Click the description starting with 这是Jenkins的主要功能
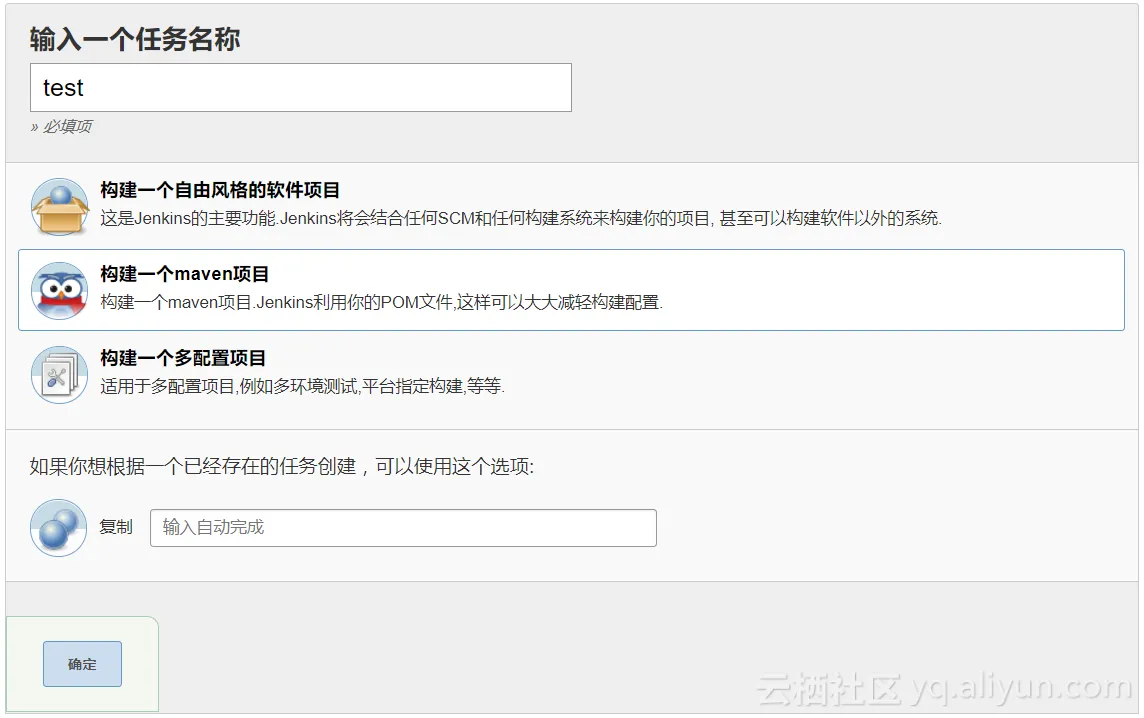The width and height of the screenshot is (1144, 718). click(x=521, y=218)
